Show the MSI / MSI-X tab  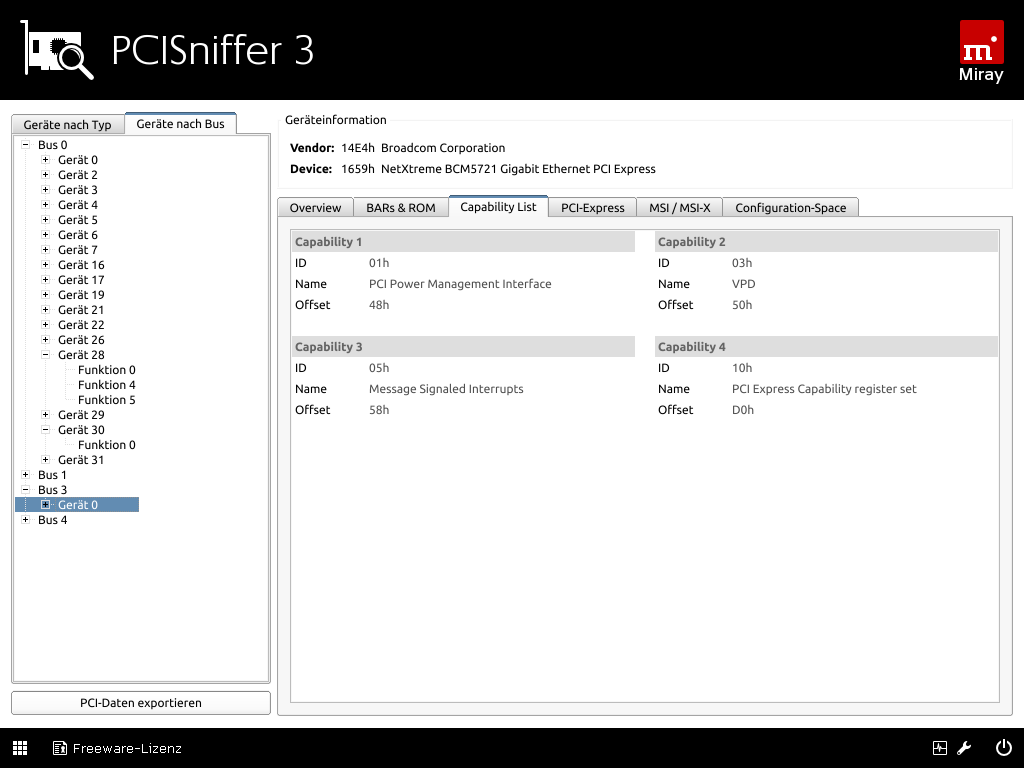680,208
